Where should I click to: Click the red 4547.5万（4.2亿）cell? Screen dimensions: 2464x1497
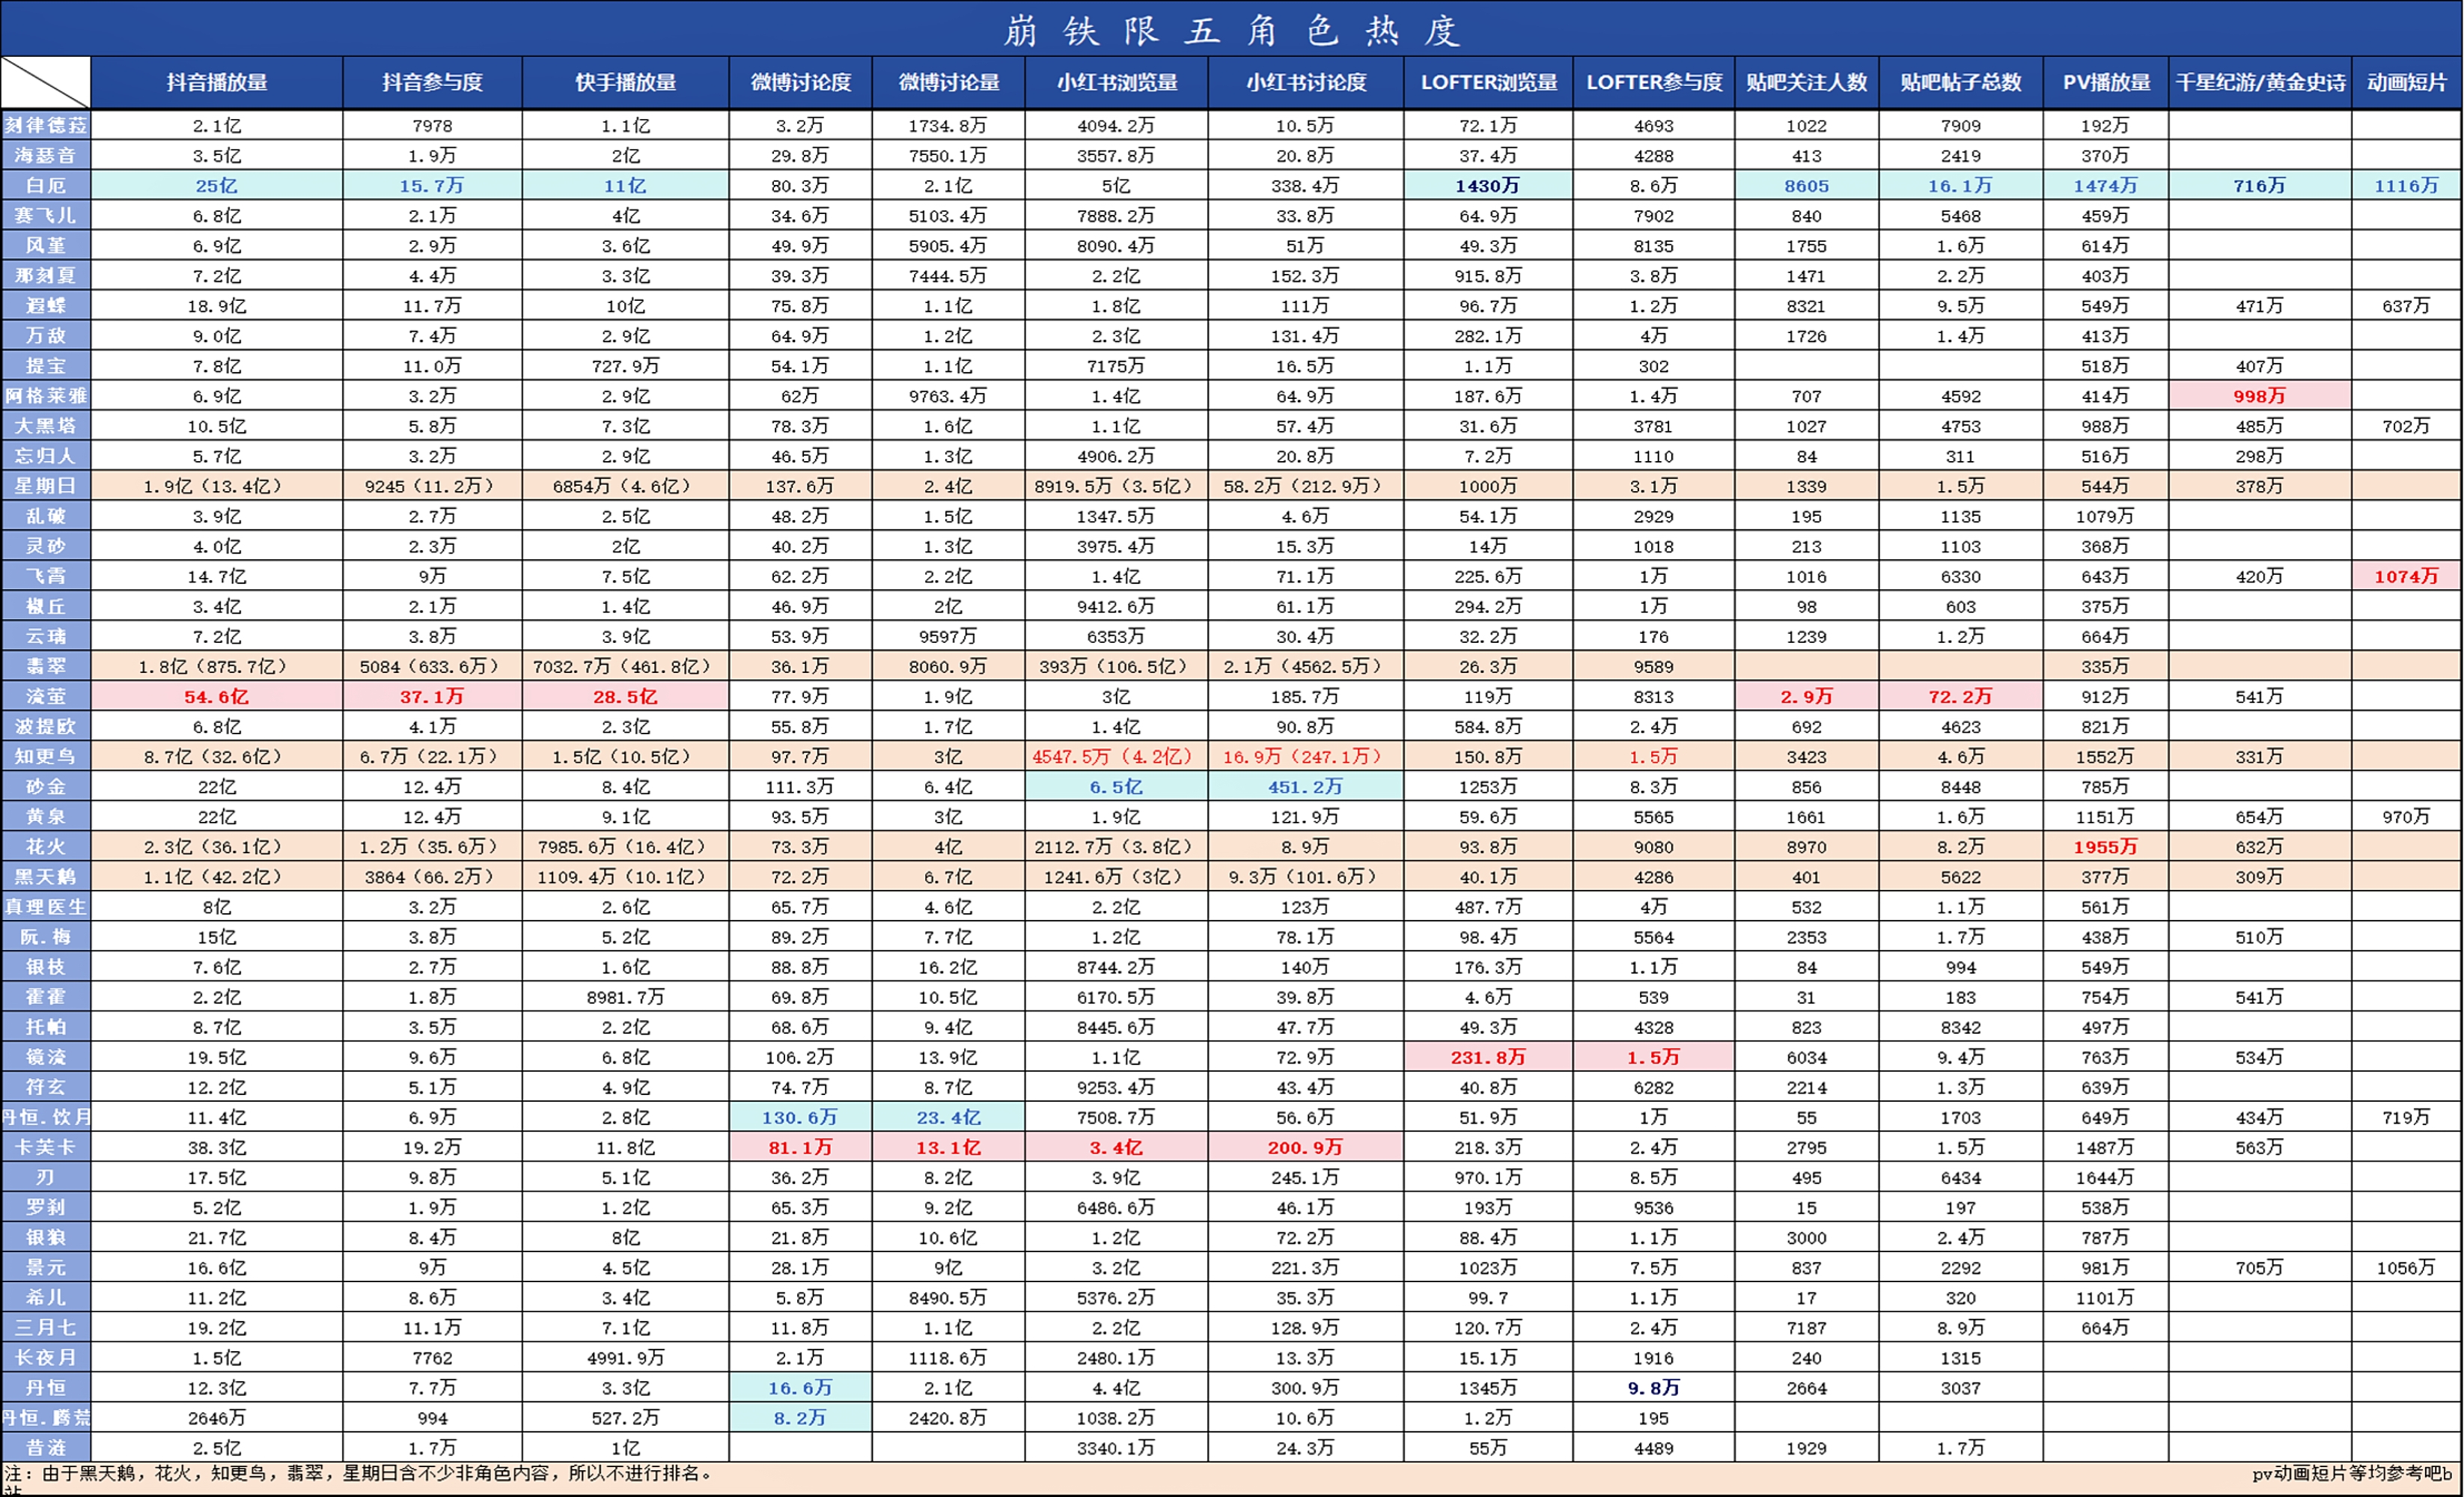(x=1117, y=756)
